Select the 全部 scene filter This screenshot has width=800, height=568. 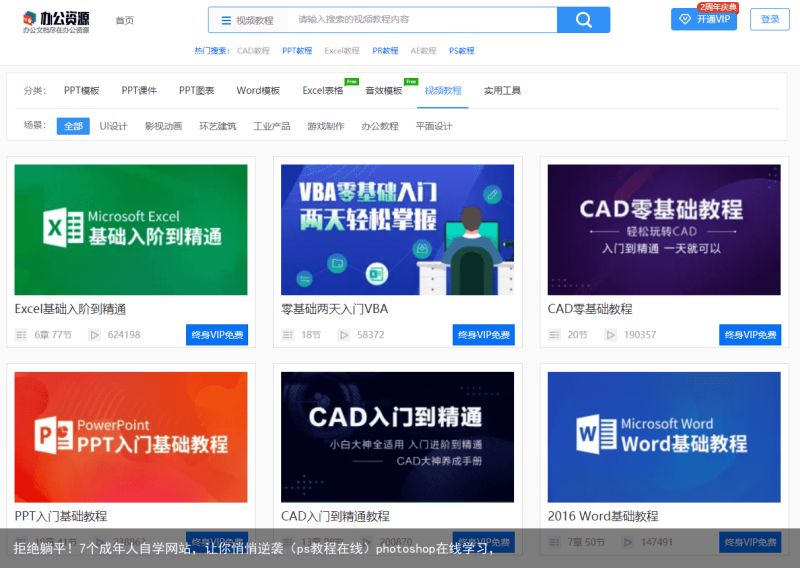[73, 126]
